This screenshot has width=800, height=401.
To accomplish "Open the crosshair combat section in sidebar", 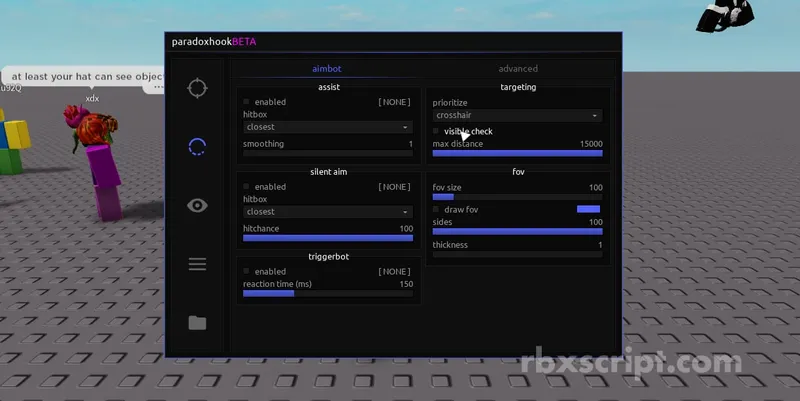I will (x=197, y=88).
